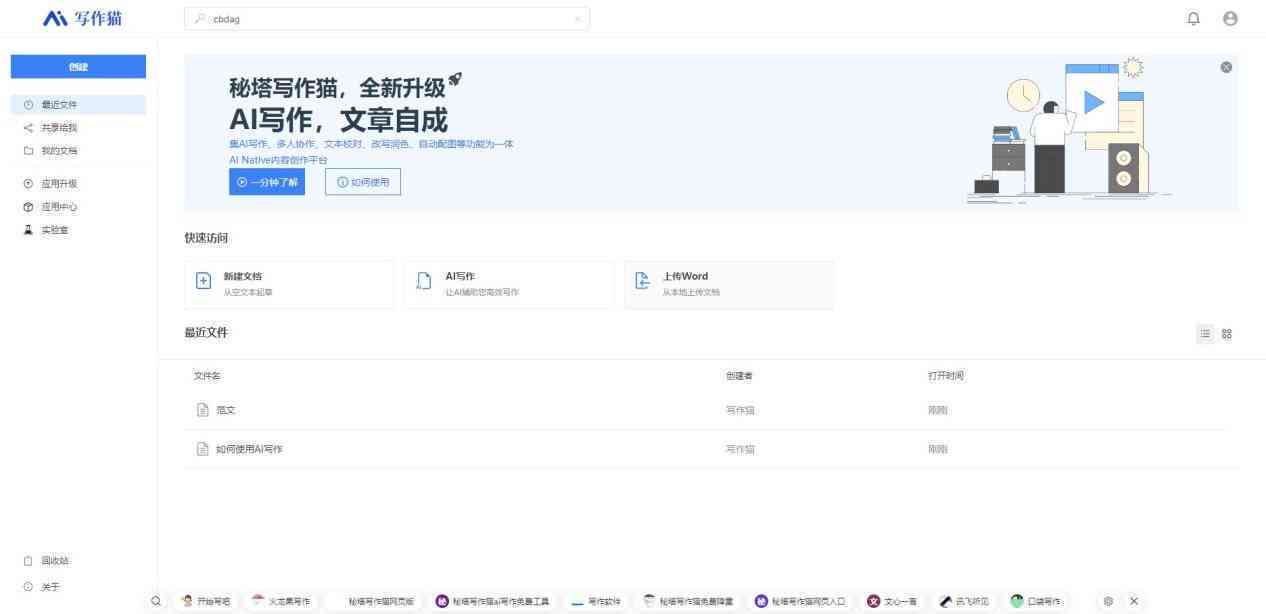1266x614 pixels.
Task: Open the notifications bell
Action: pyautogui.click(x=1193, y=18)
